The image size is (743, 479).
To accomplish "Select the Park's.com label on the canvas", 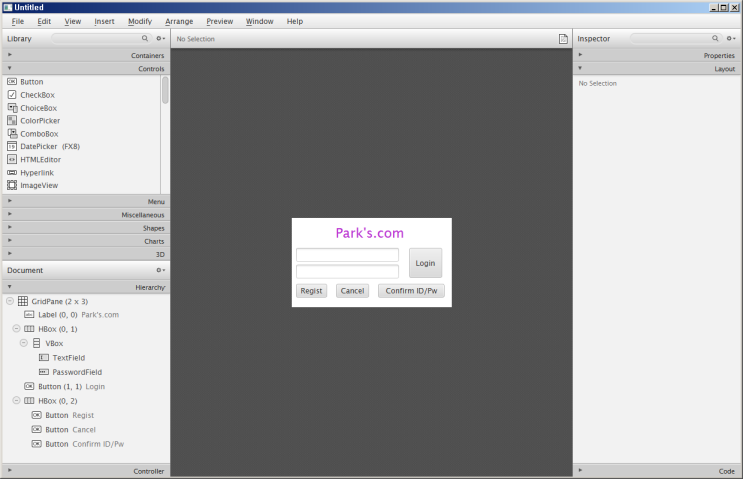I will 370,233.
